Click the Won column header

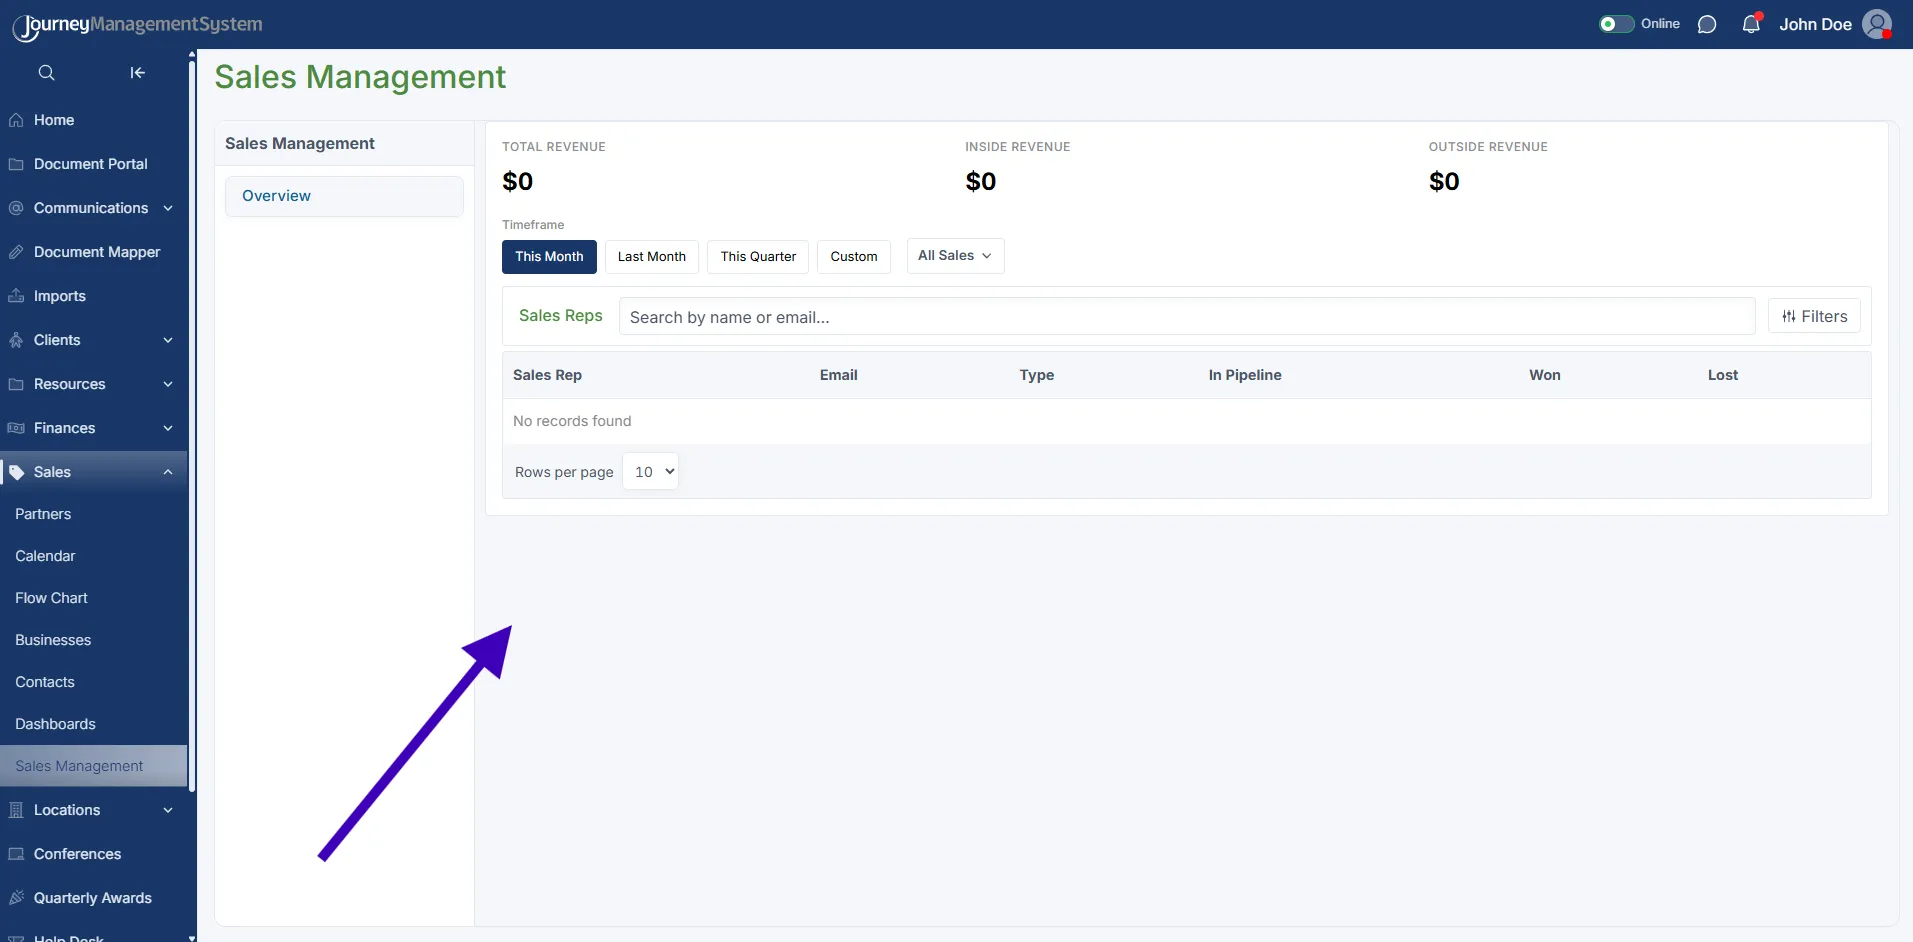point(1545,375)
